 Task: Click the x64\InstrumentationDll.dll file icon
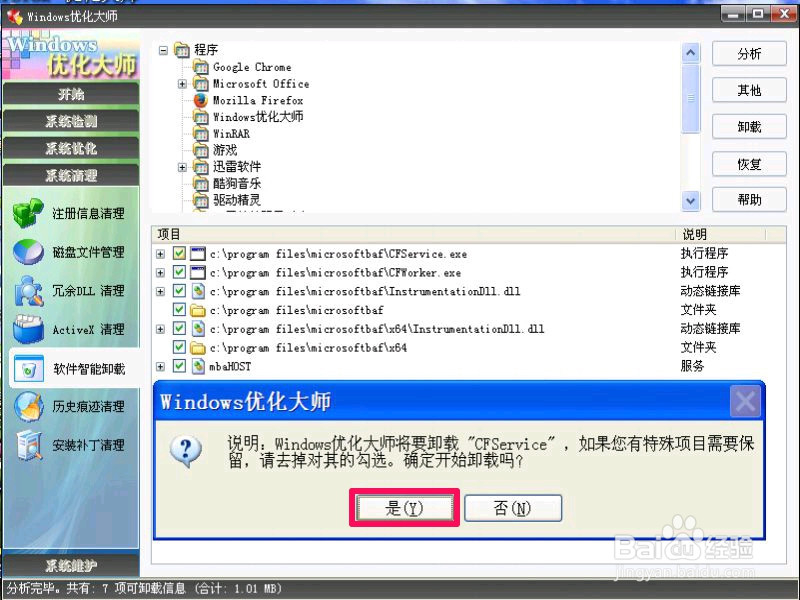pyautogui.click(x=198, y=329)
